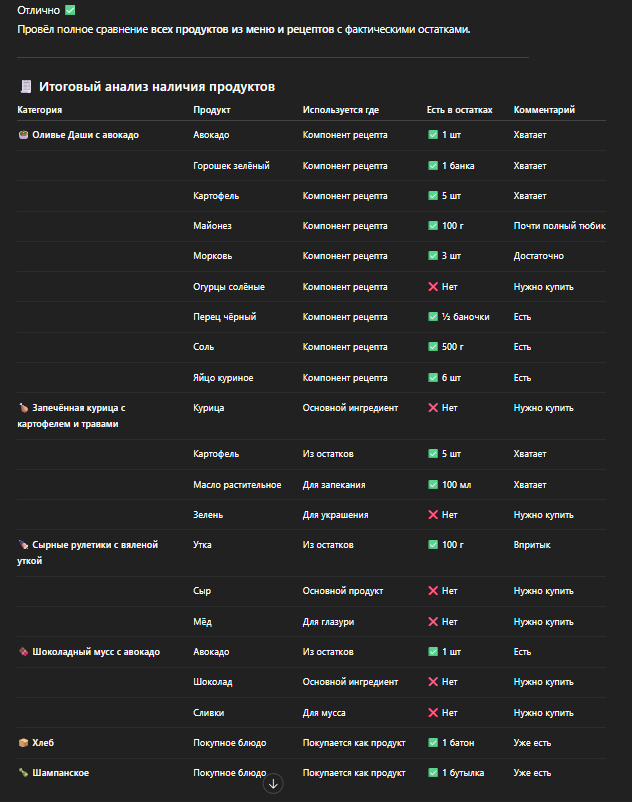Click the scroll-to-bottom arrow button
632x802 pixels.
[x=273, y=784]
